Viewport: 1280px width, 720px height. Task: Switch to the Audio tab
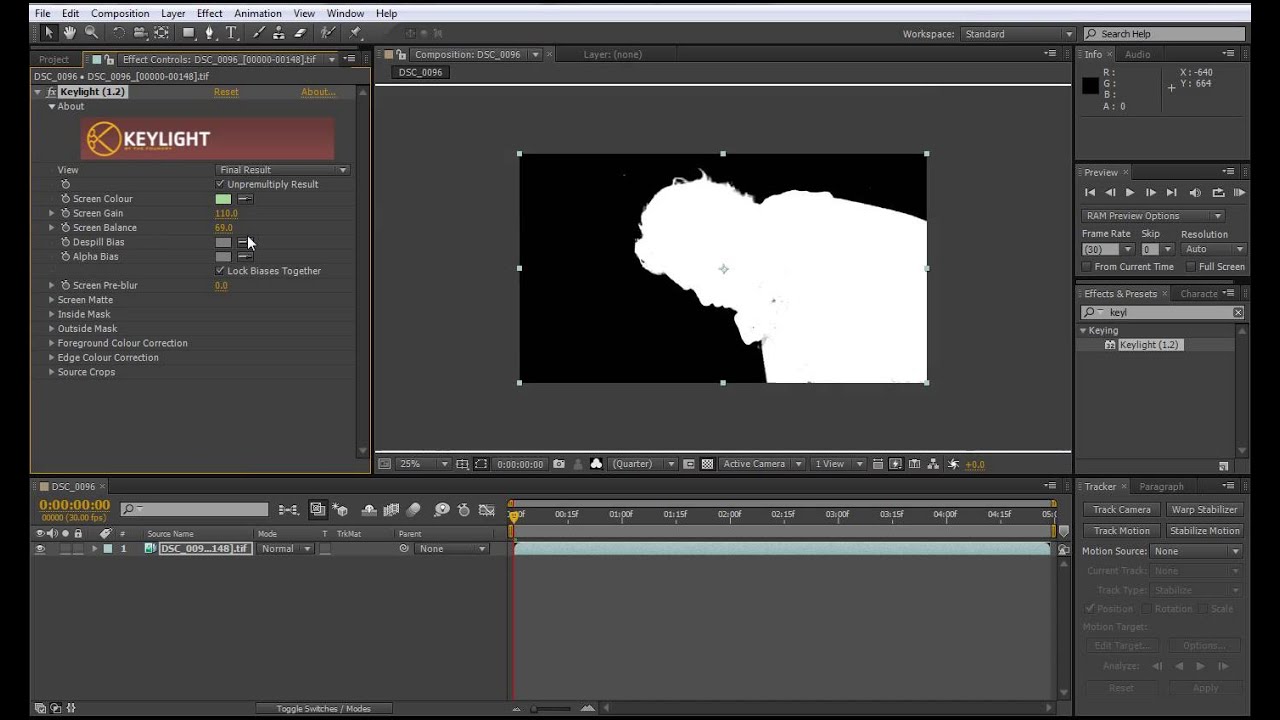(1137, 54)
